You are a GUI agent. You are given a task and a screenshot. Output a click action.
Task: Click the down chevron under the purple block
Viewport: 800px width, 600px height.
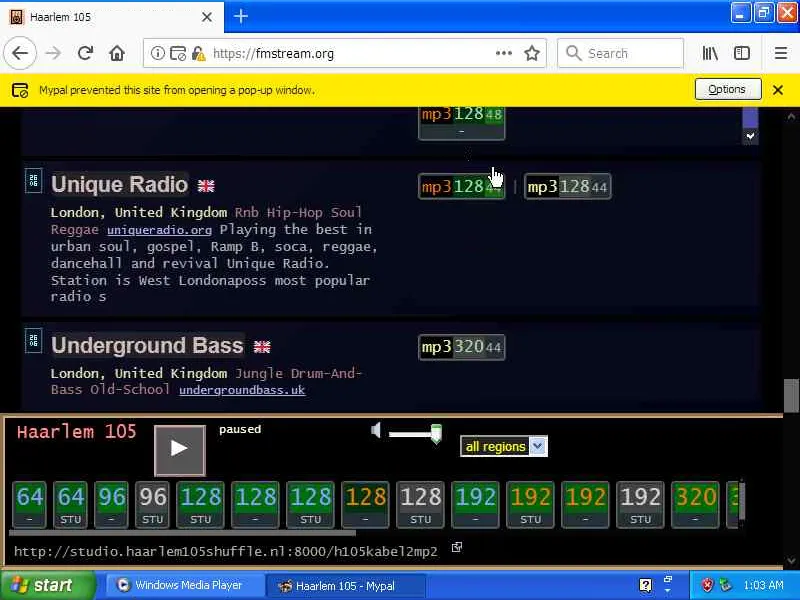(x=750, y=136)
